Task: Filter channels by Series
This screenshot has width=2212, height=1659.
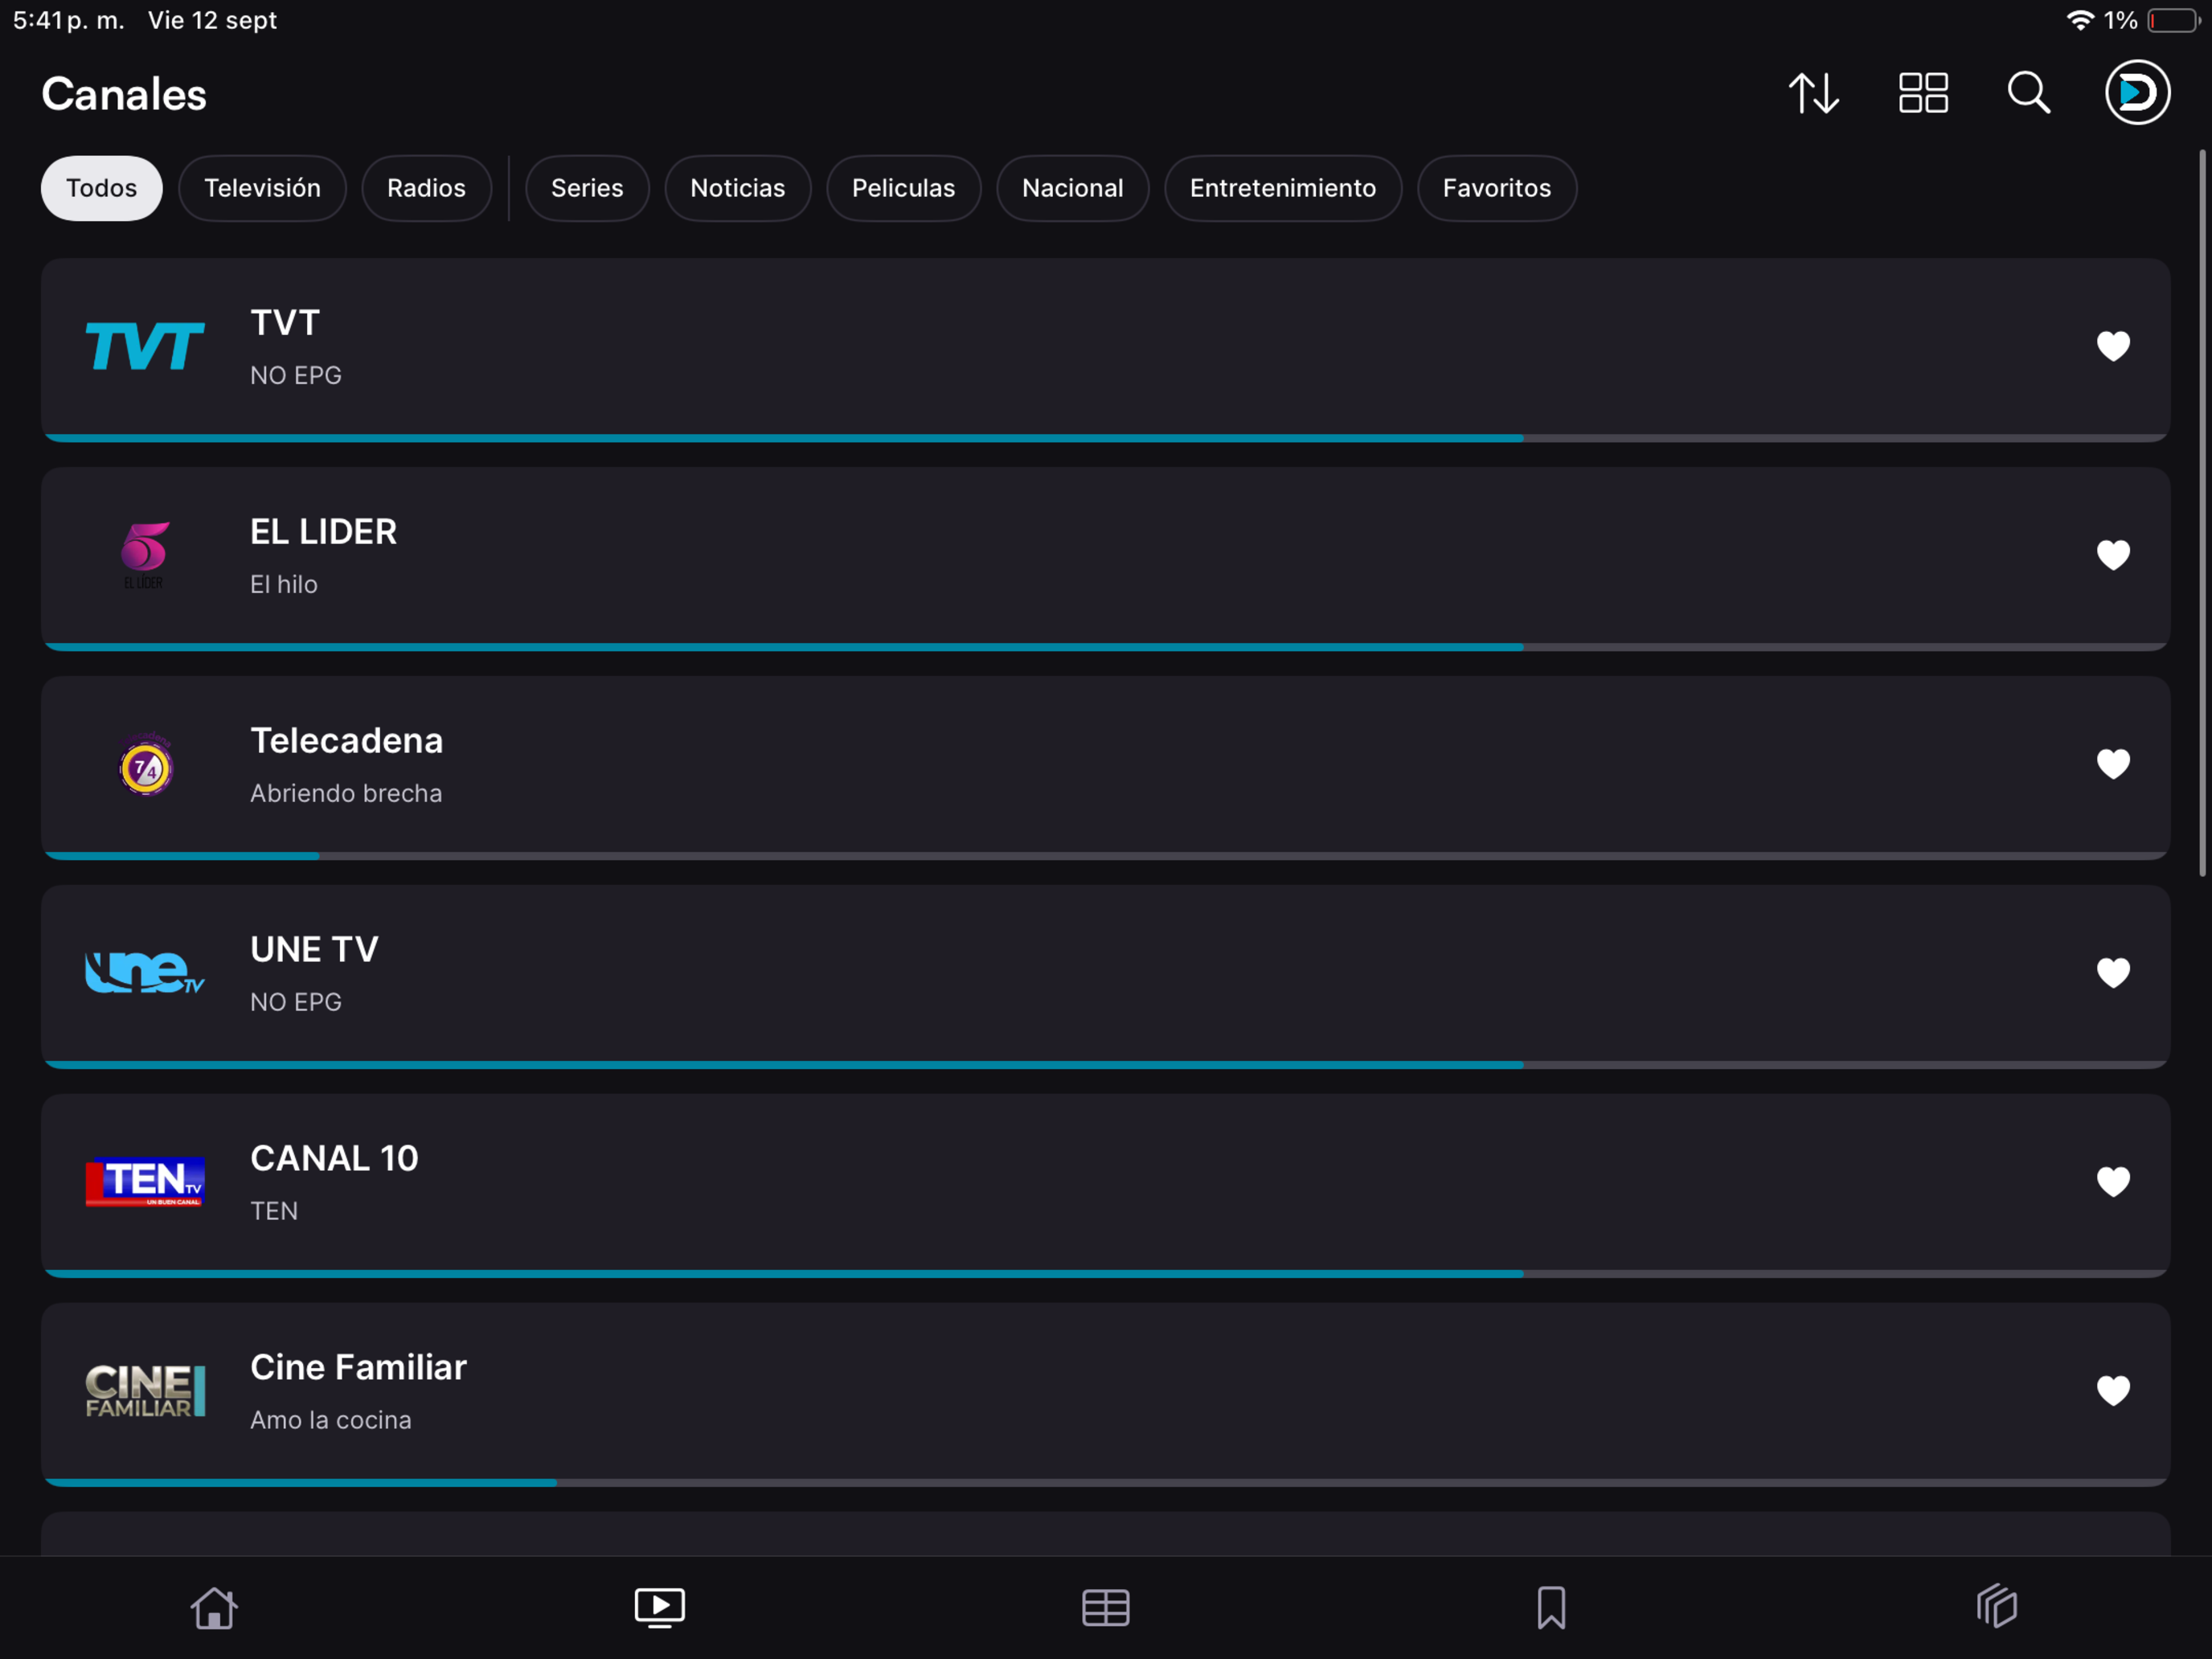Action: [587, 188]
